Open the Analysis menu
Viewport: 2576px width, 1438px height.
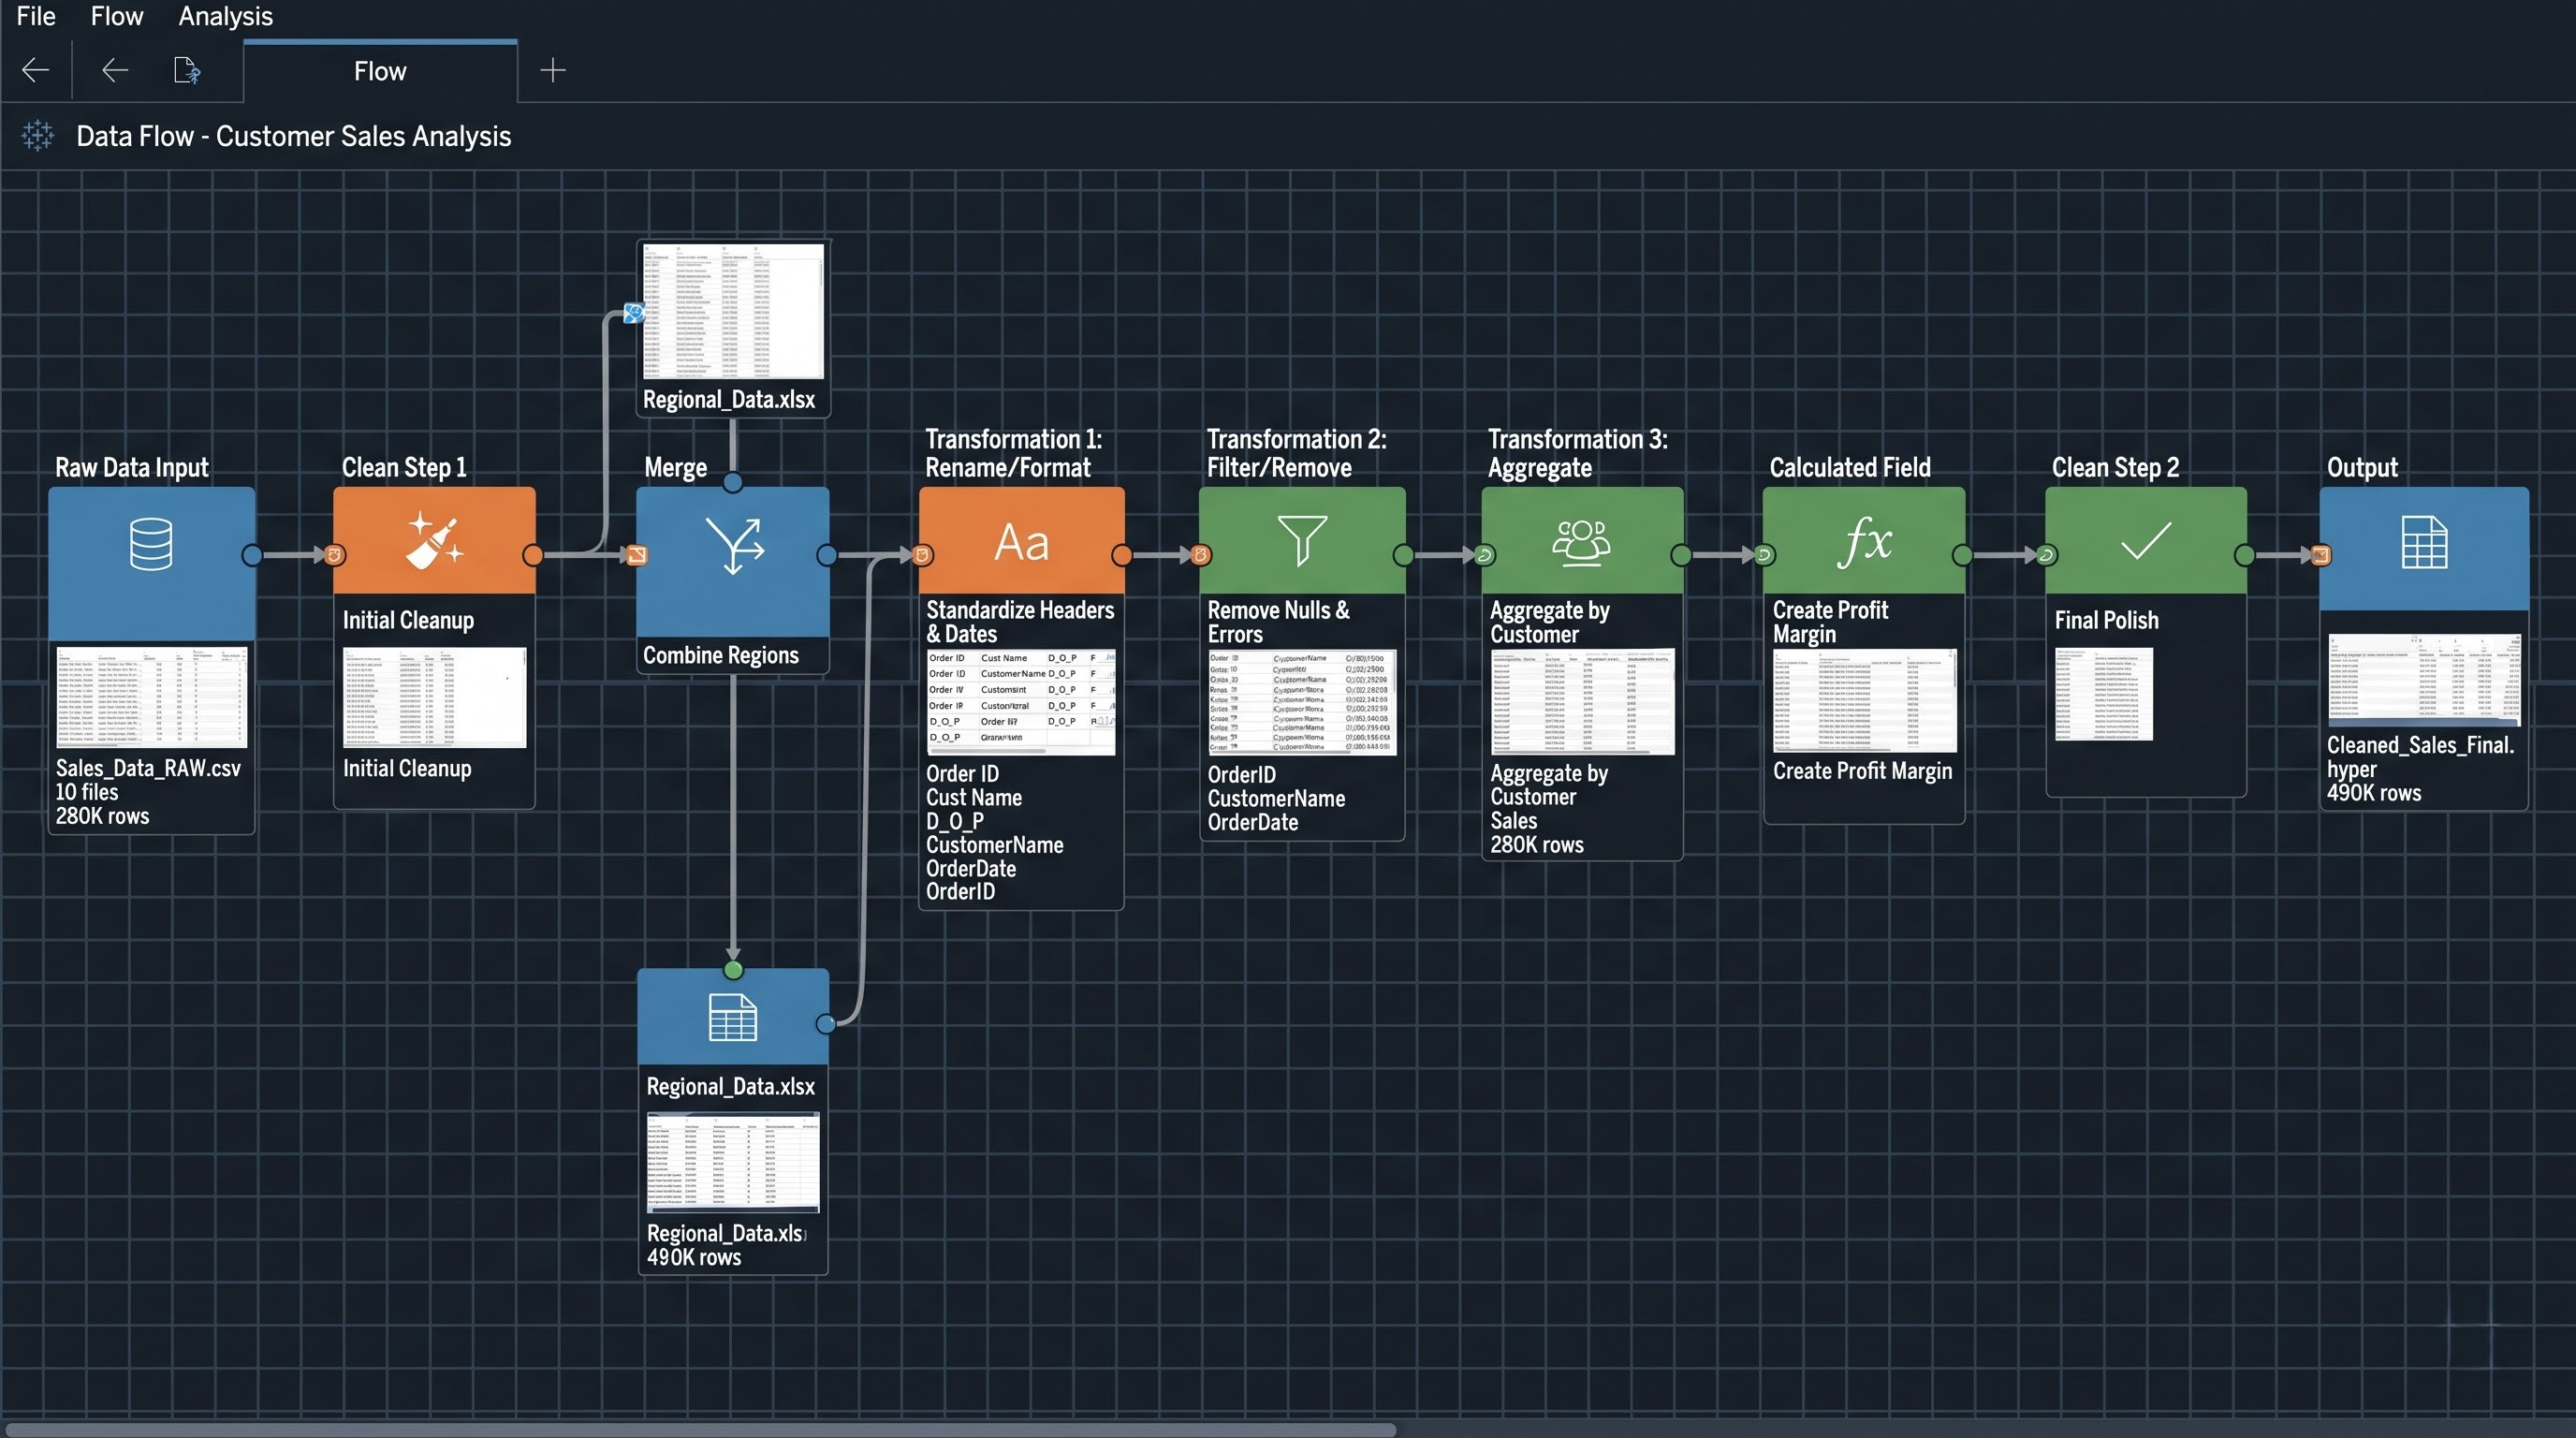[x=225, y=16]
